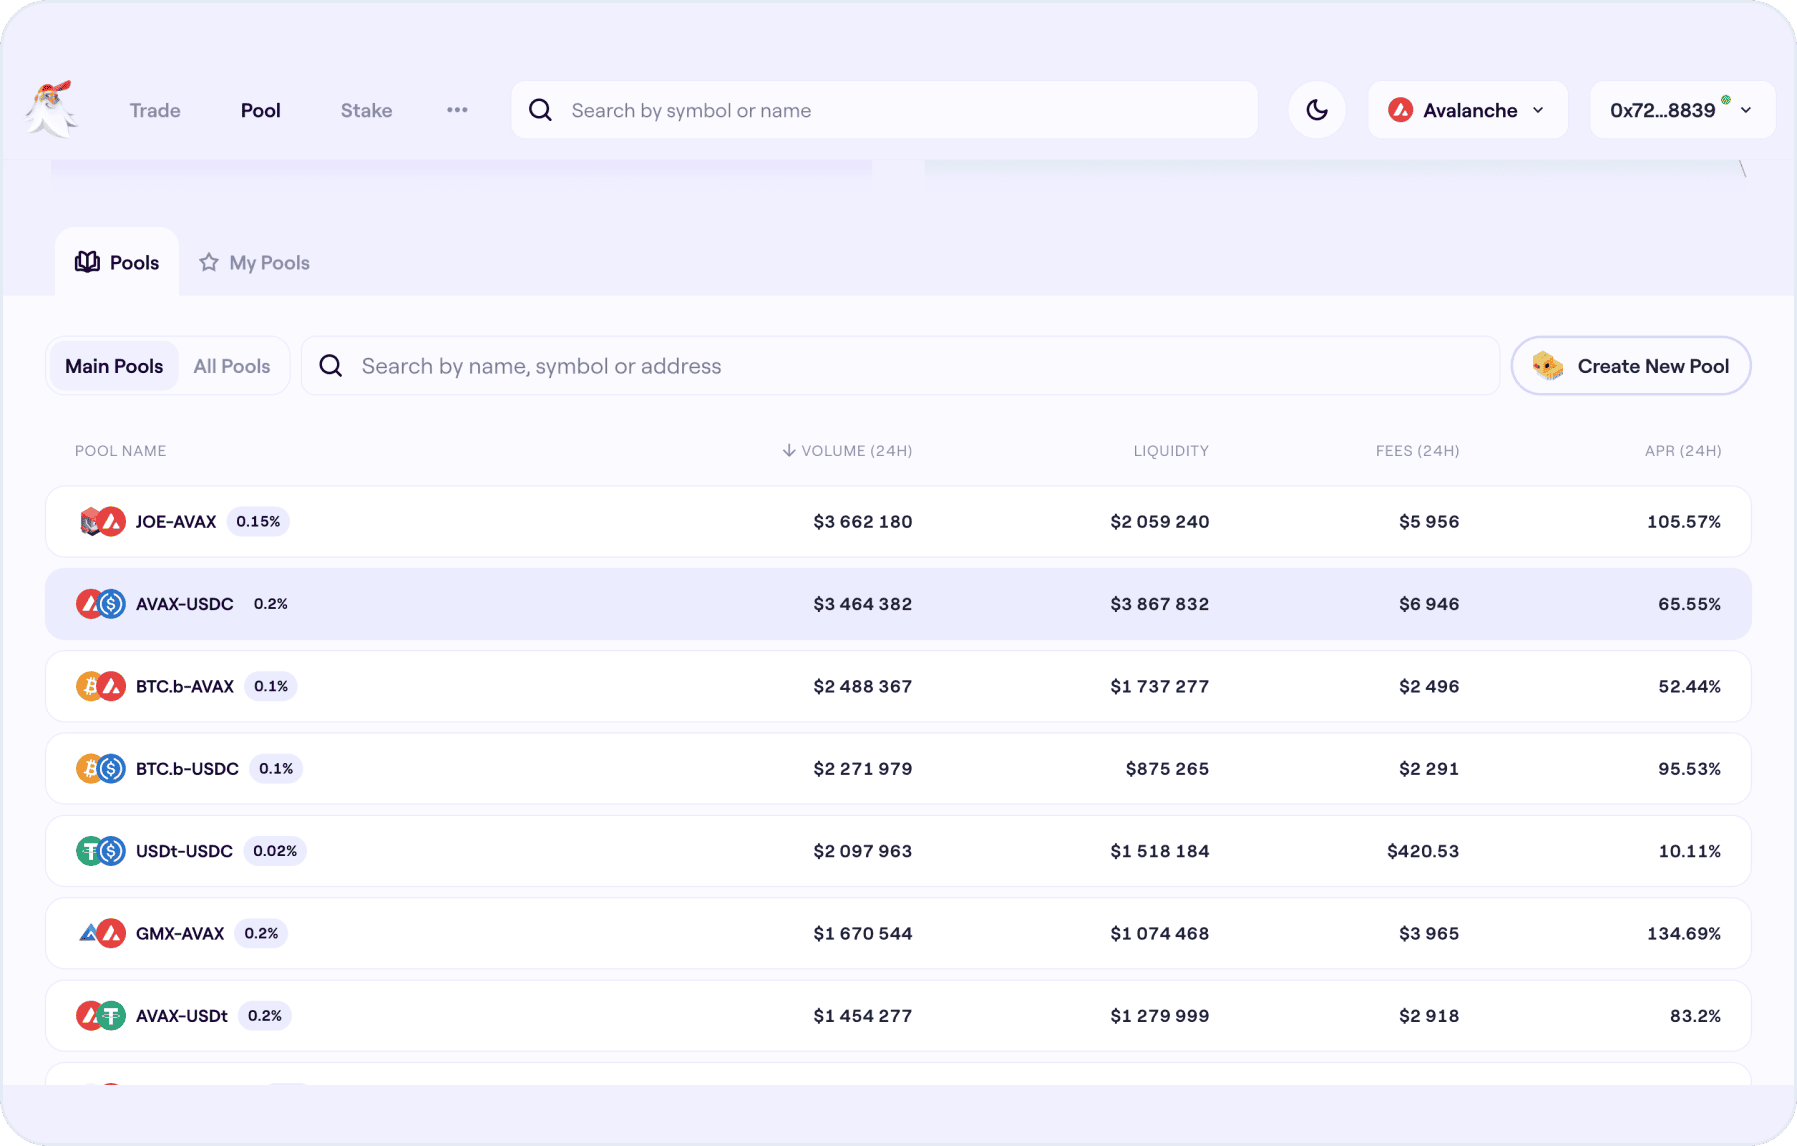Click the JOE-AVAX volume $3 662 180

[x=863, y=521]
